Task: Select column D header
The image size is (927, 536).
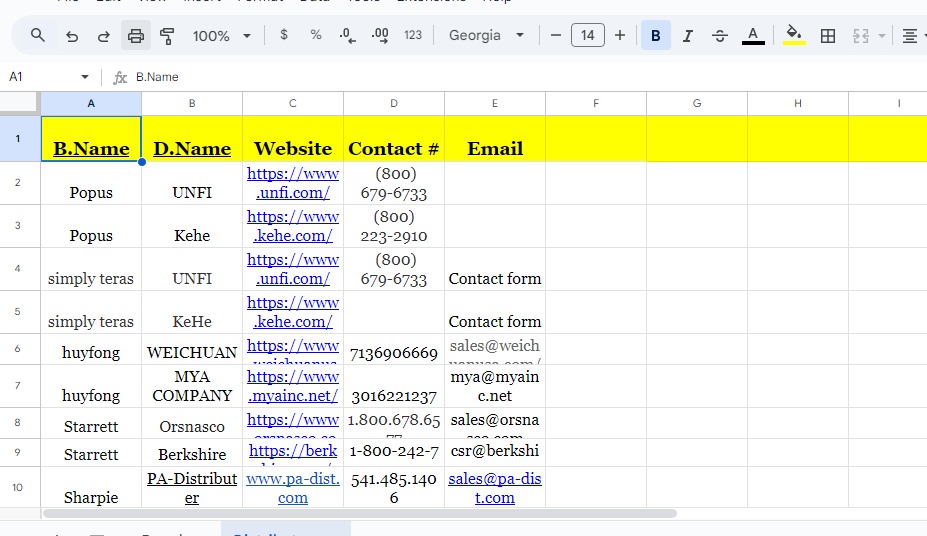Action: (394, 103)
